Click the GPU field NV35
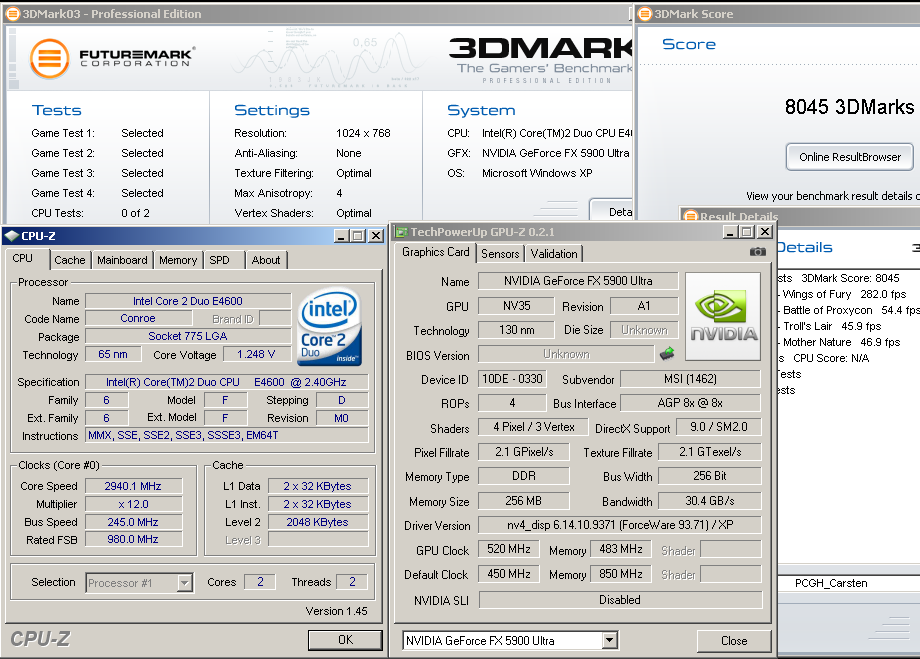The image size is (920, 659). (x=516, y=306)
